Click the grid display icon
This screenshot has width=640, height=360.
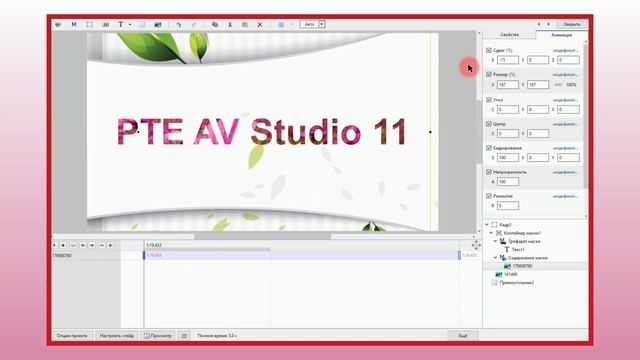pos(281,24)
